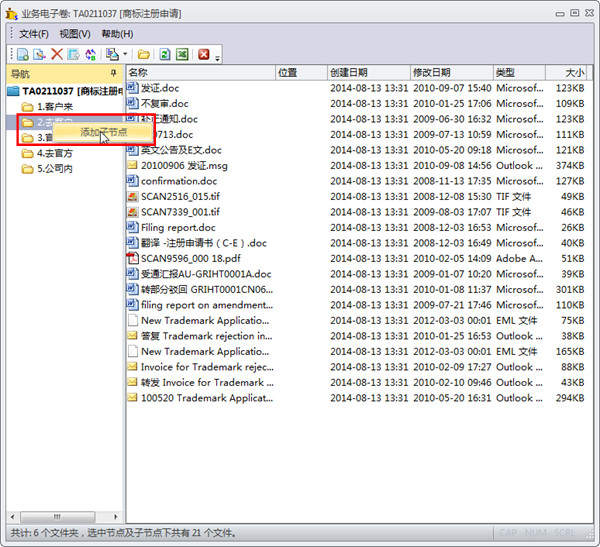The height and width of the screenshot is (547, 600).
Task: Select the 75KB New Trademark Applicatio... file
Action: (205, 320)
